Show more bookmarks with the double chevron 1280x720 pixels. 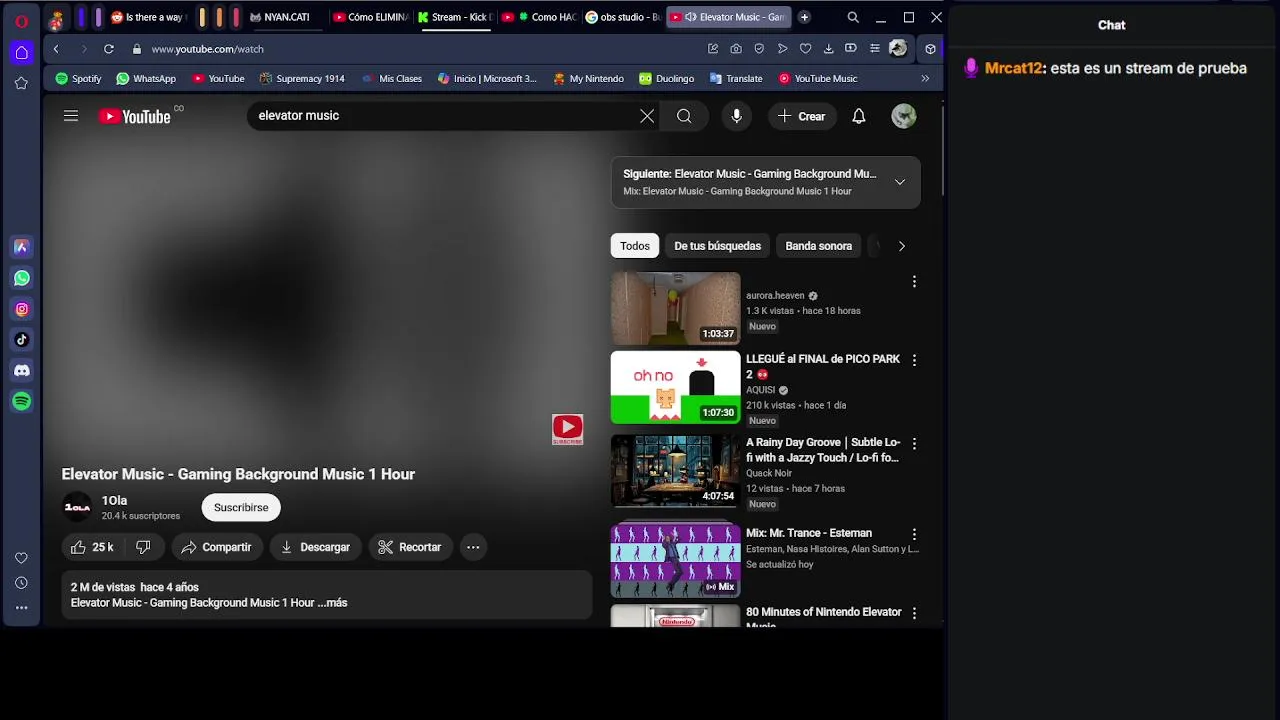pyautogui.click(x=925, y=78)
